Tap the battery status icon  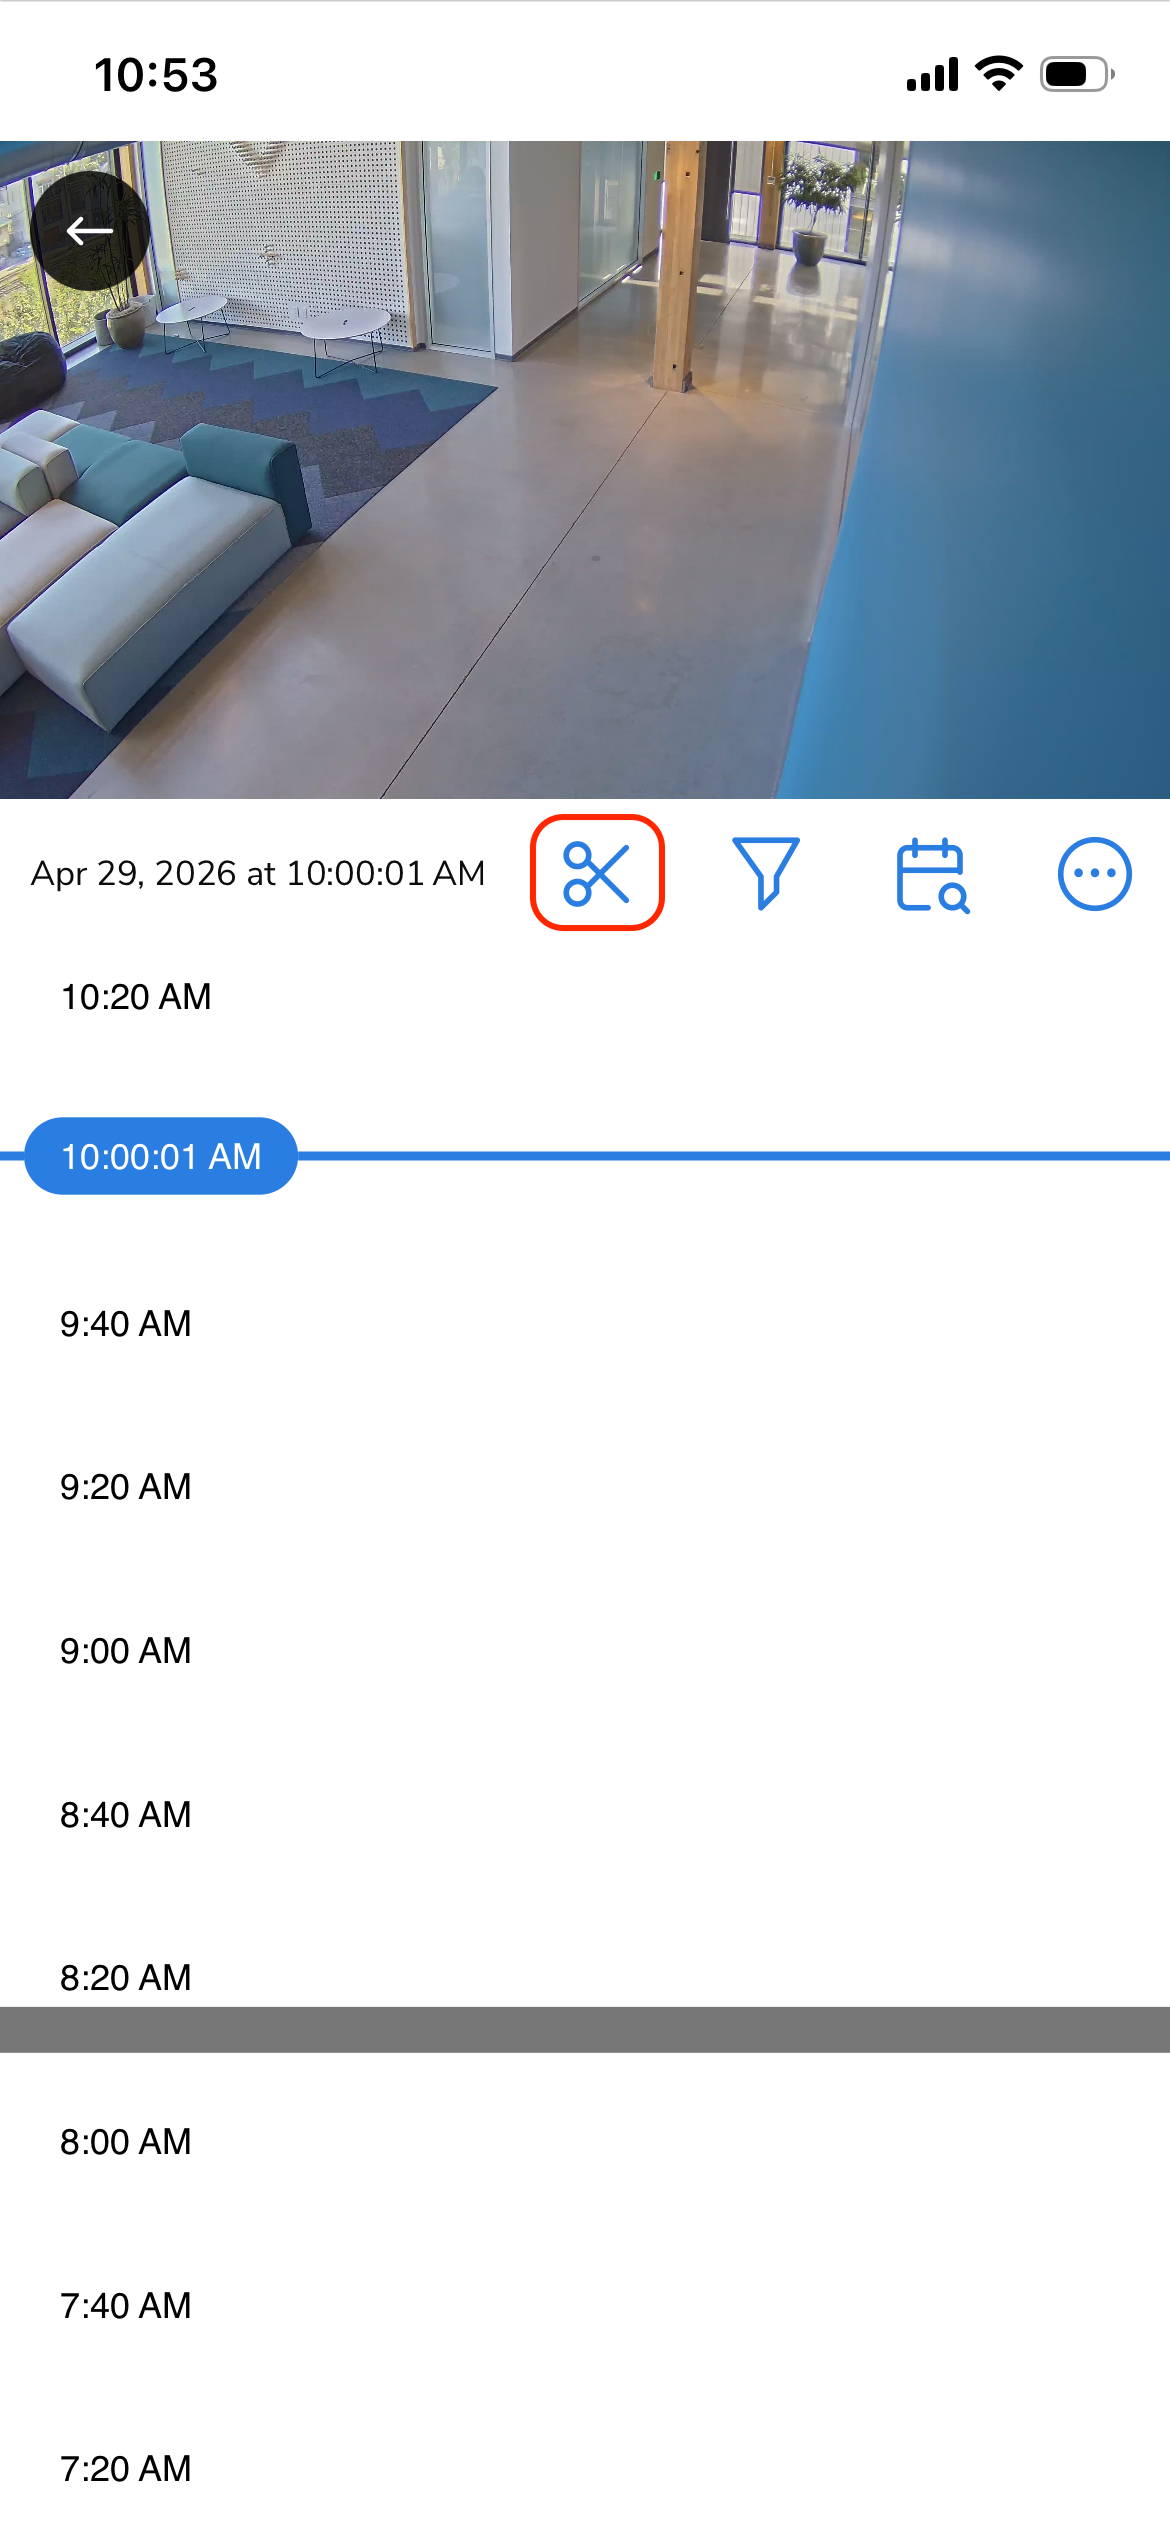coord(1078,74)
